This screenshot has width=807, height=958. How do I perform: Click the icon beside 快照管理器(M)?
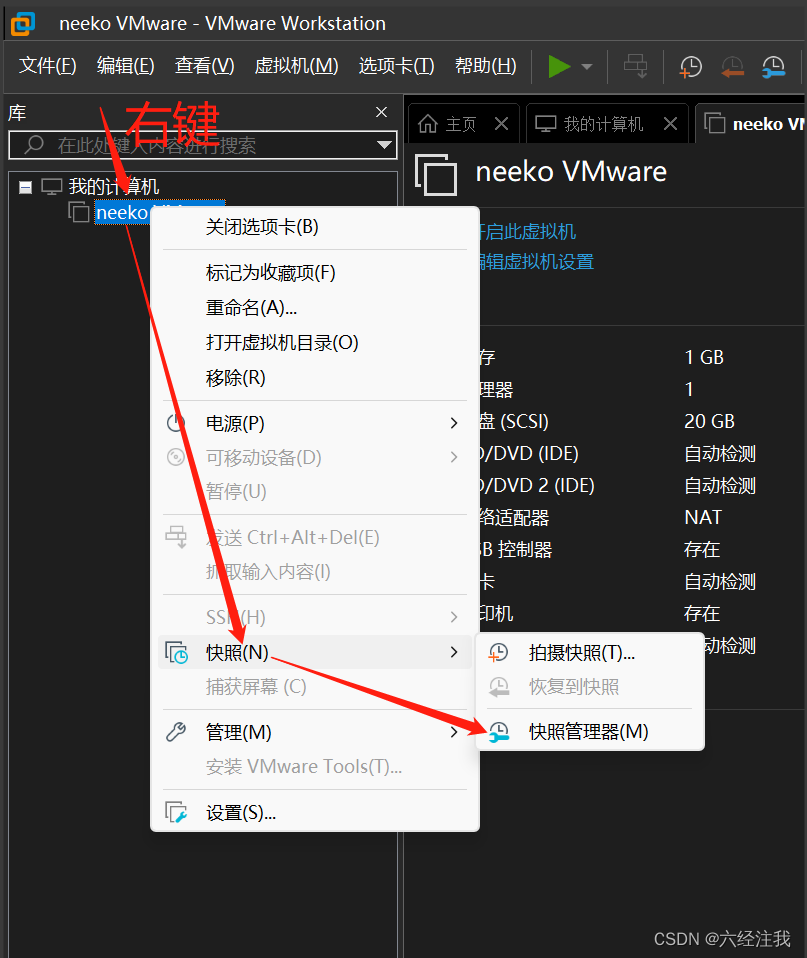pyautogui.click(x=498, y=732)
